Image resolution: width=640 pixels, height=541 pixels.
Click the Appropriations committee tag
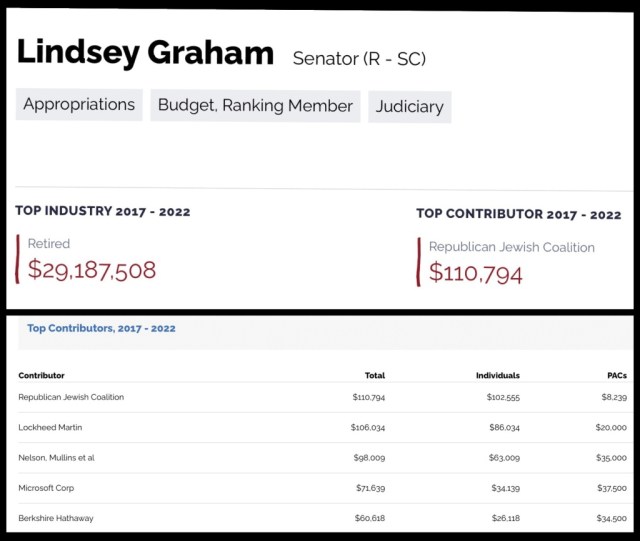point(79,105)
